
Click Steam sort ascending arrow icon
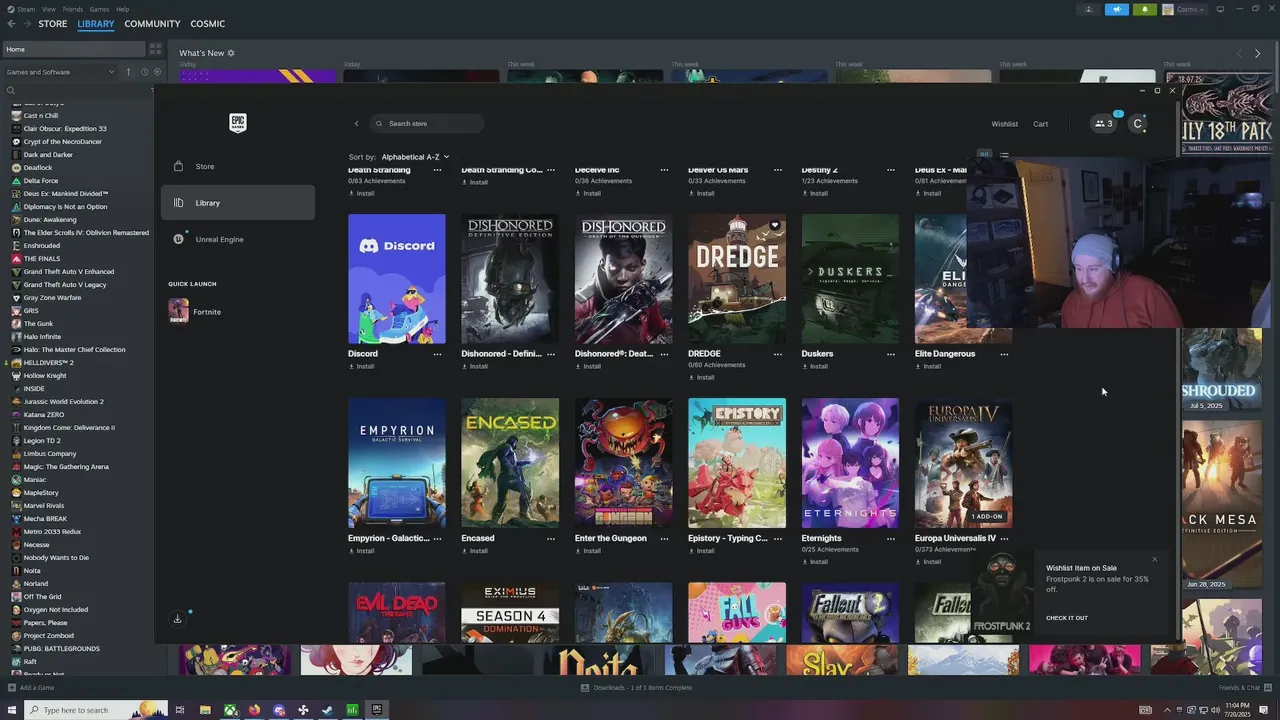point(128,72)
